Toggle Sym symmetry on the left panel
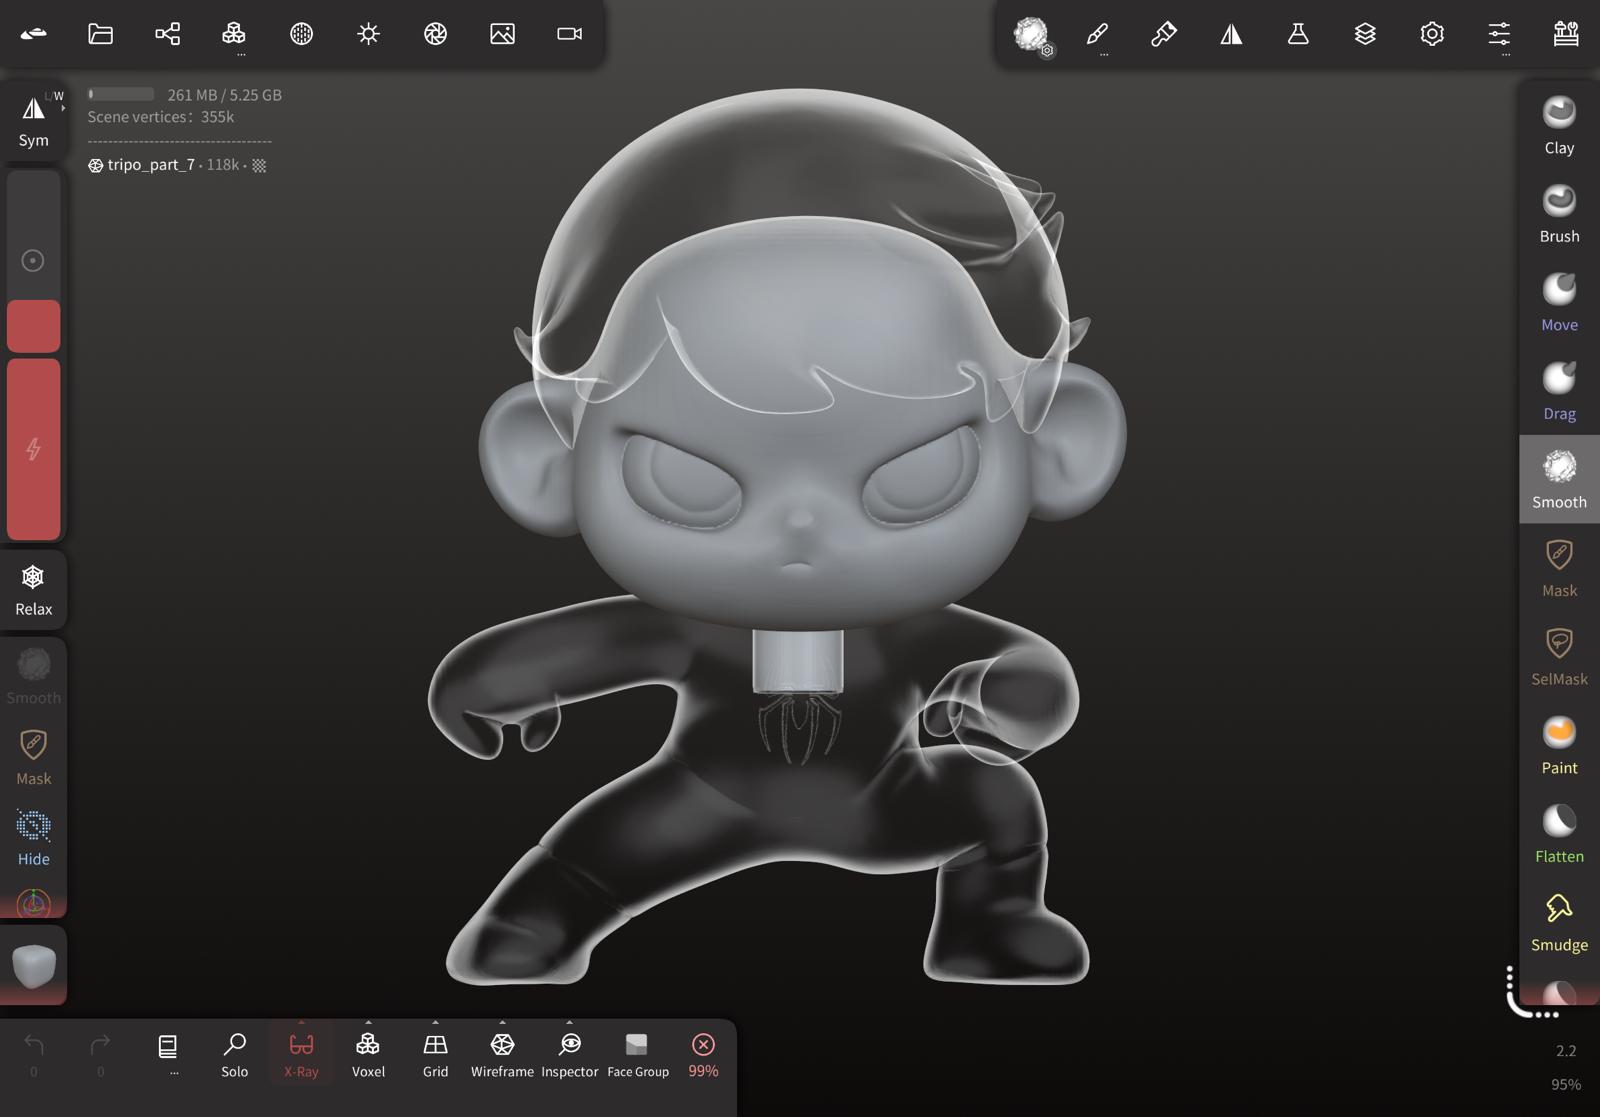This screenshot has height=1117, width=1600. (33, 121)
